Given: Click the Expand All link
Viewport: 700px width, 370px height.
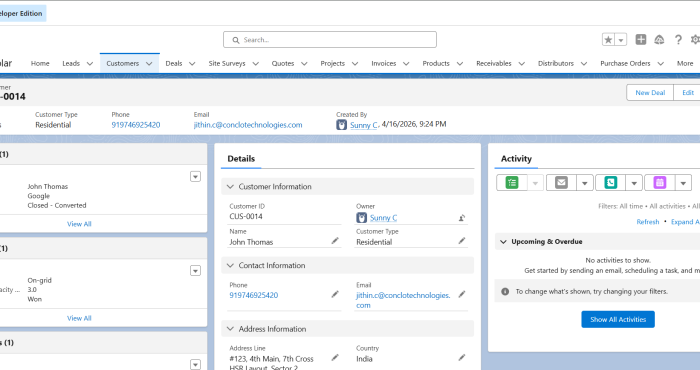Looking at the screenshot, I should (x=685, y=222).
